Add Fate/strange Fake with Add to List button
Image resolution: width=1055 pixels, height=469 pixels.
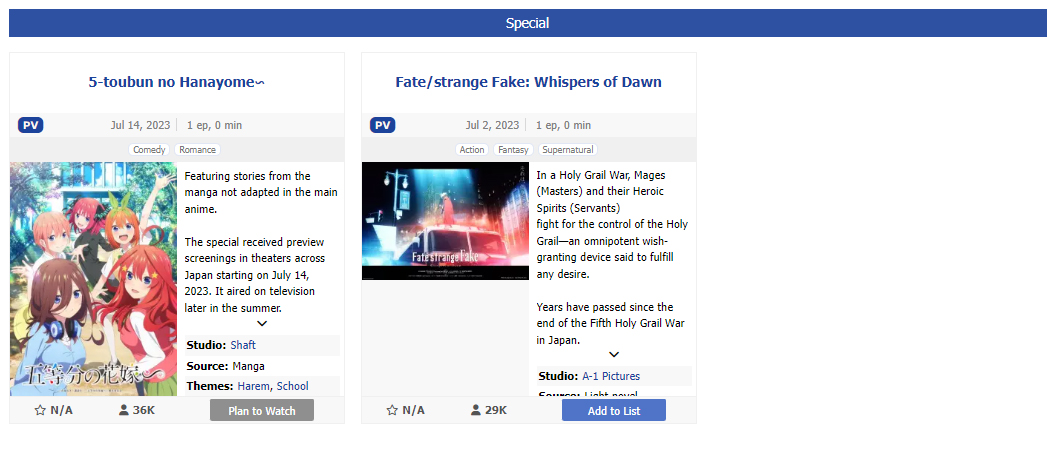click(x=614, y=410)
